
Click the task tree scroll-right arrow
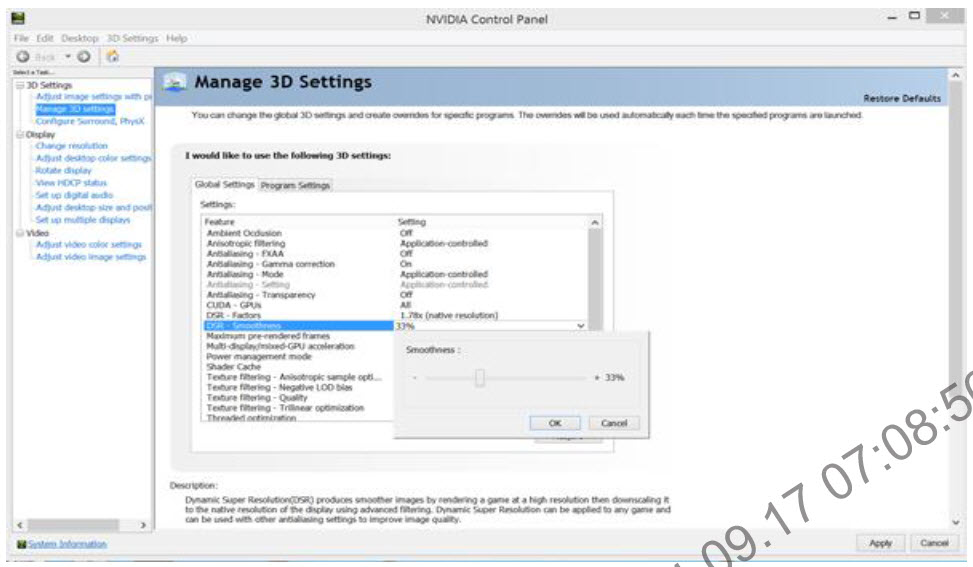coord(143,525)
